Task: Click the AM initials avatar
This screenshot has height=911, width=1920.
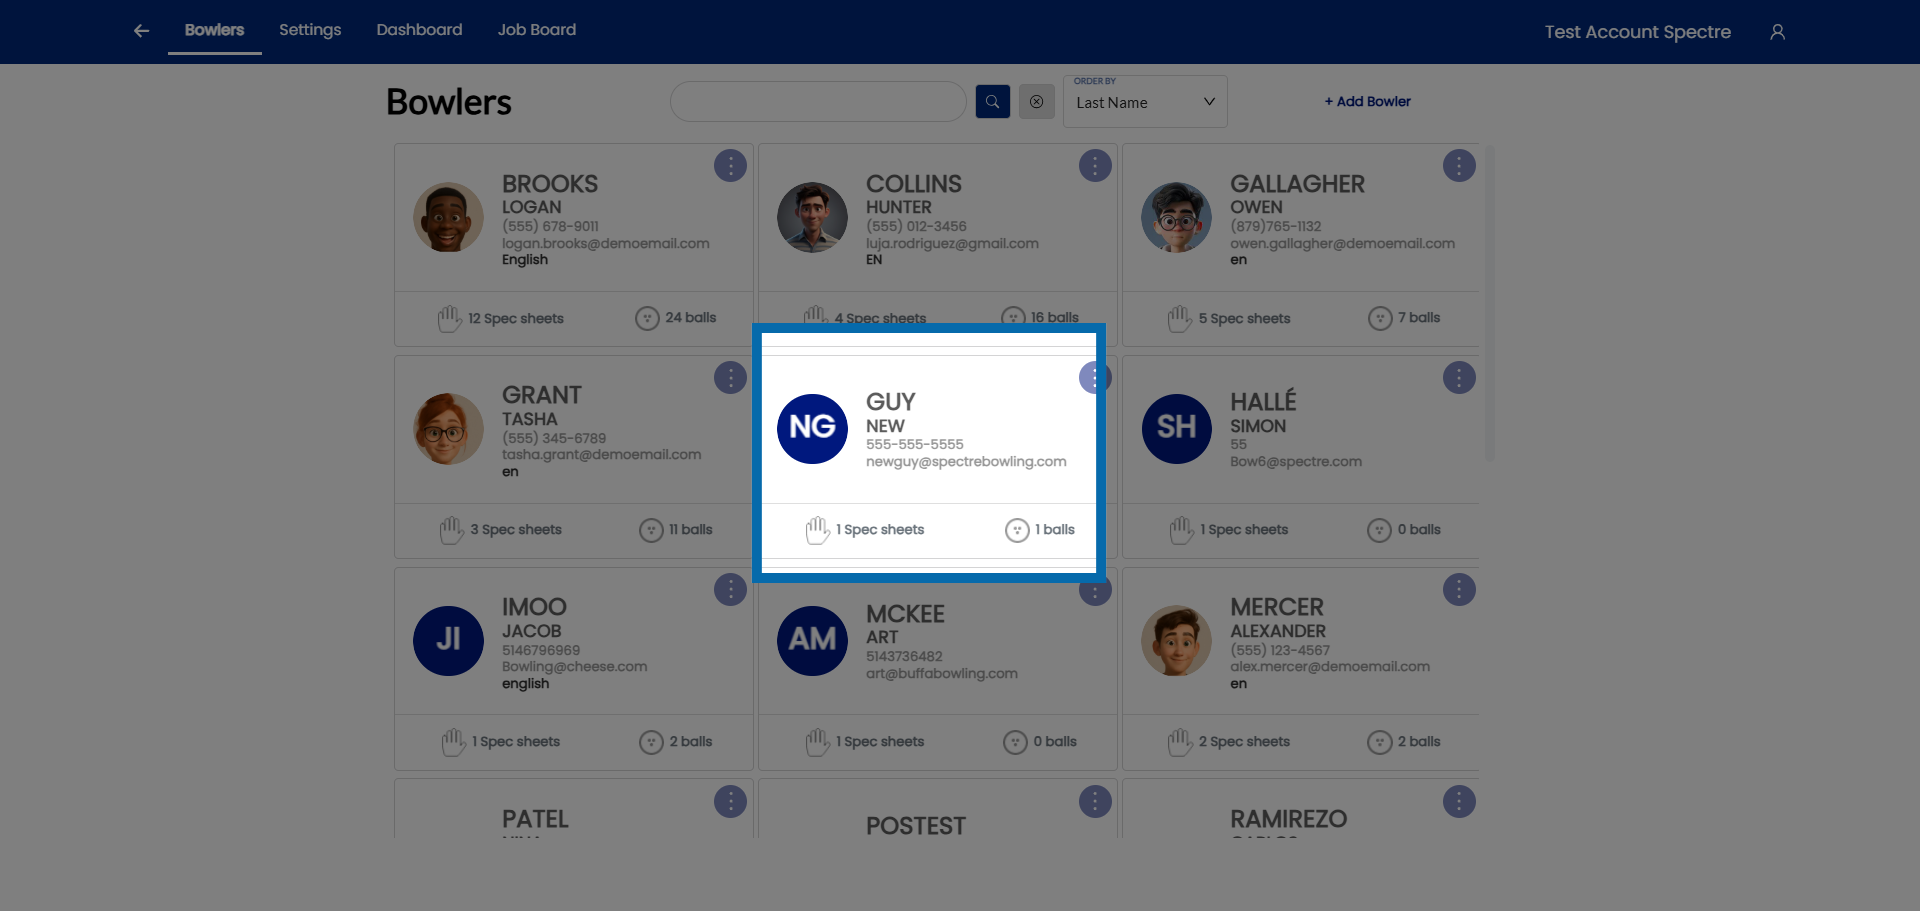Action: tap(812, 641)
